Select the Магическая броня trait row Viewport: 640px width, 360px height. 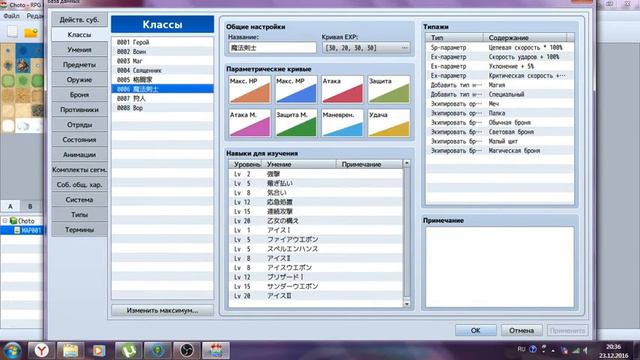(500, 151)
